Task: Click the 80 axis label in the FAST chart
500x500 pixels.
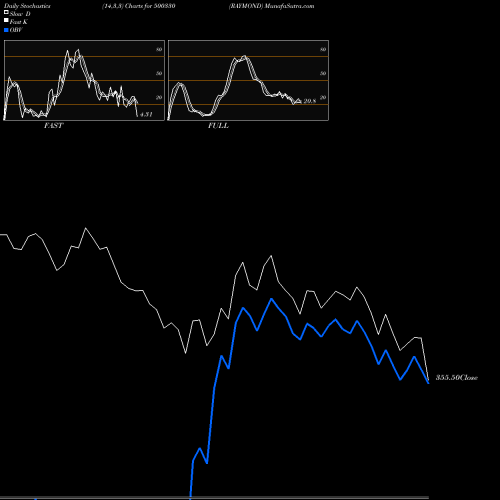Action: 159,49
